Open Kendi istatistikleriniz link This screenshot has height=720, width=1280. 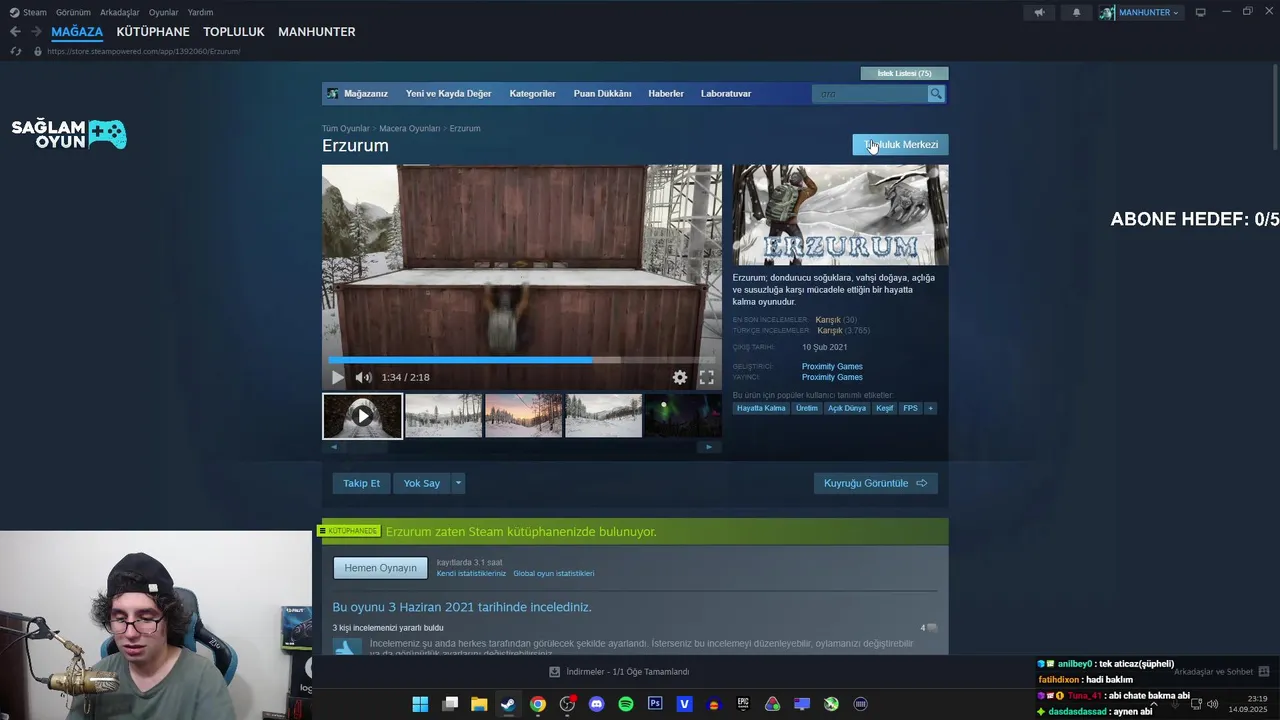click(x=471, y=574)
